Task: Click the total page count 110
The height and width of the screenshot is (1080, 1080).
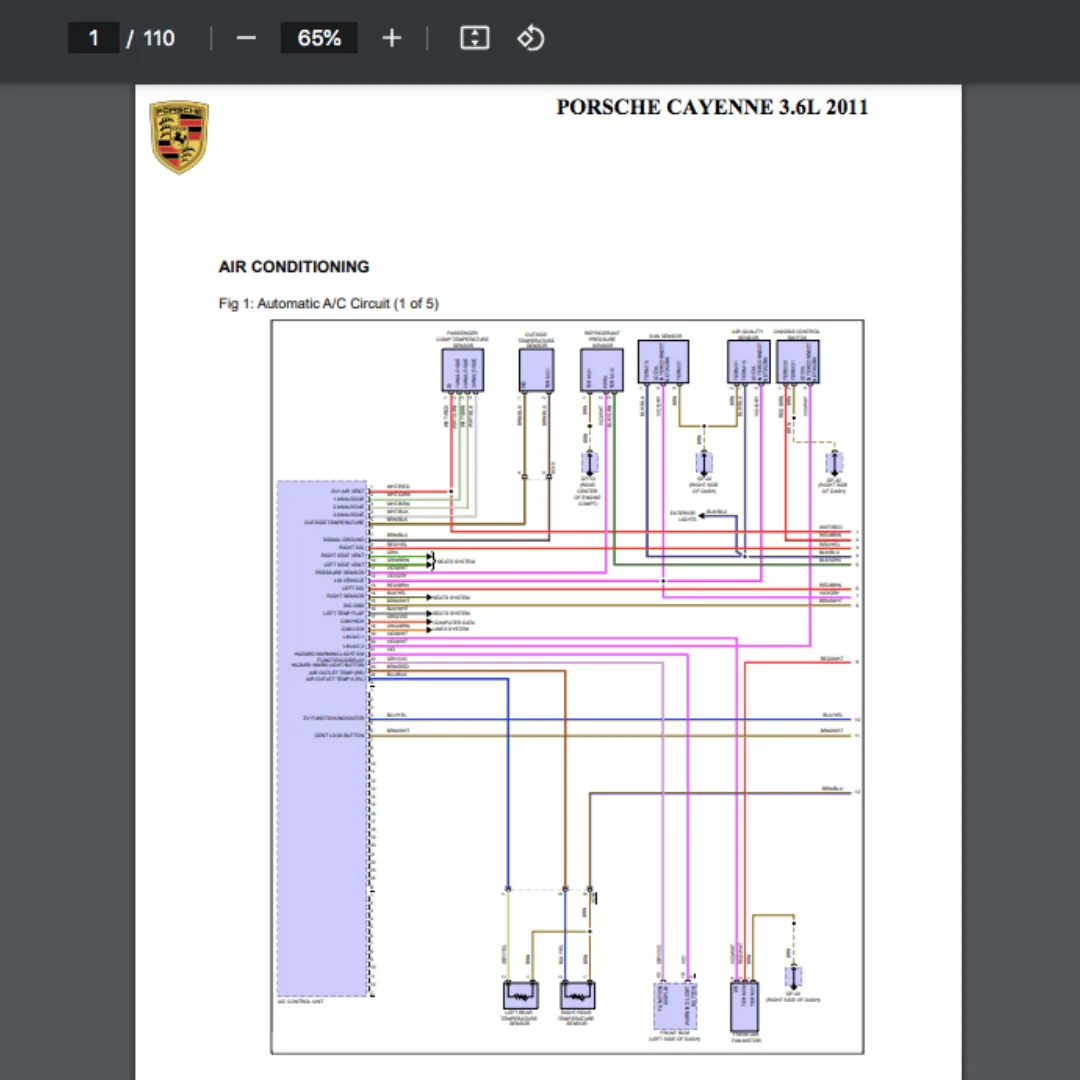Action: coord(159,38)
